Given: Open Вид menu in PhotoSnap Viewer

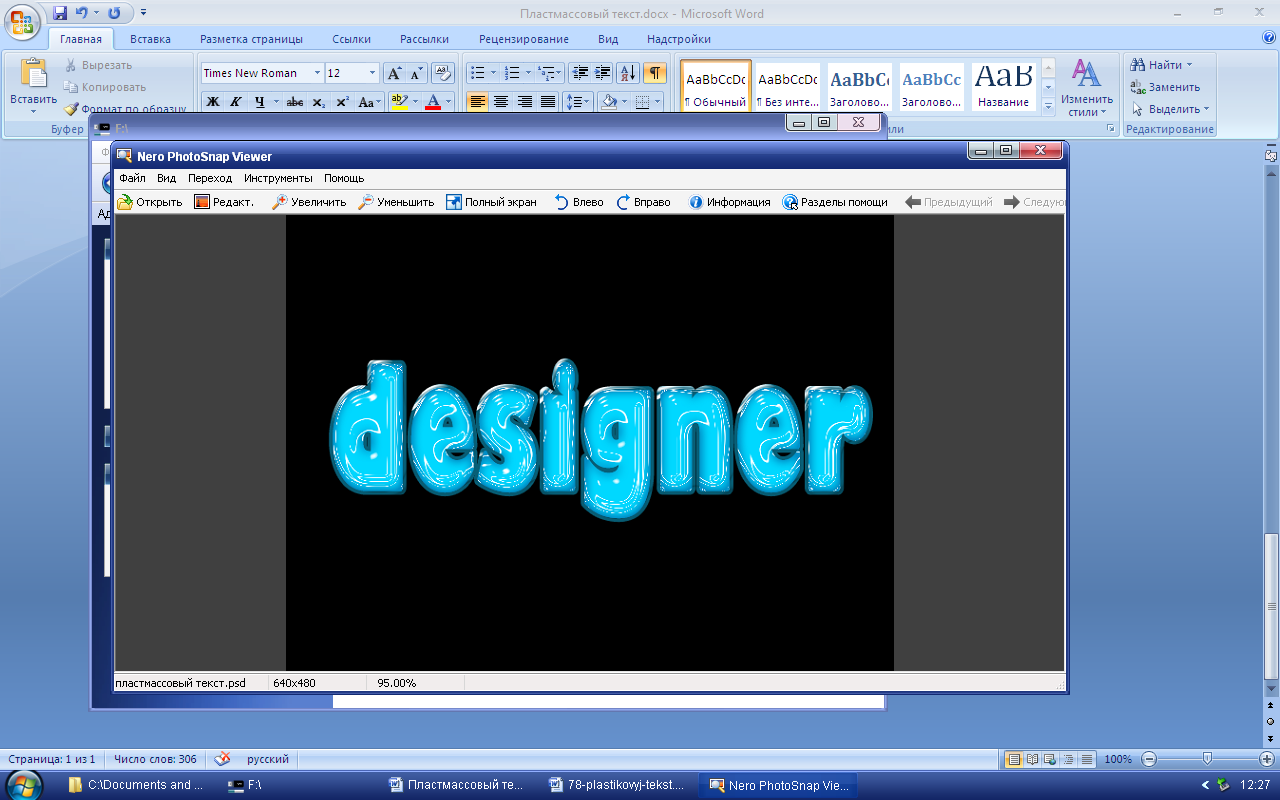Looking at the screenshot, I should pyautogui.click(x=166, y=178).
